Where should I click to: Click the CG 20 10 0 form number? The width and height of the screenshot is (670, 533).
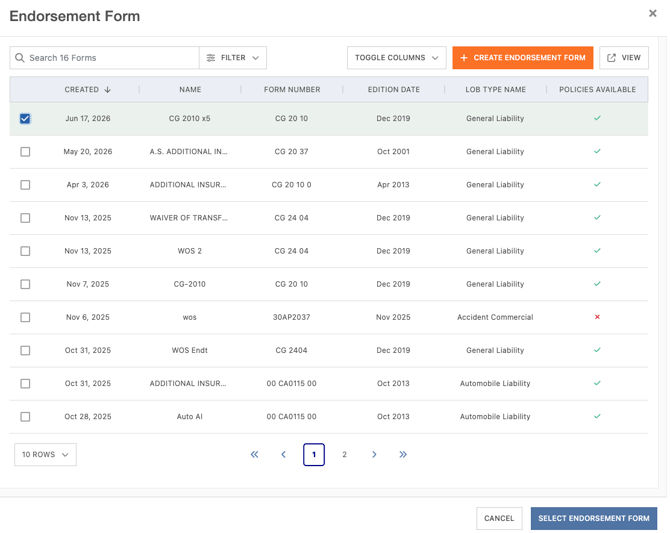291,185
